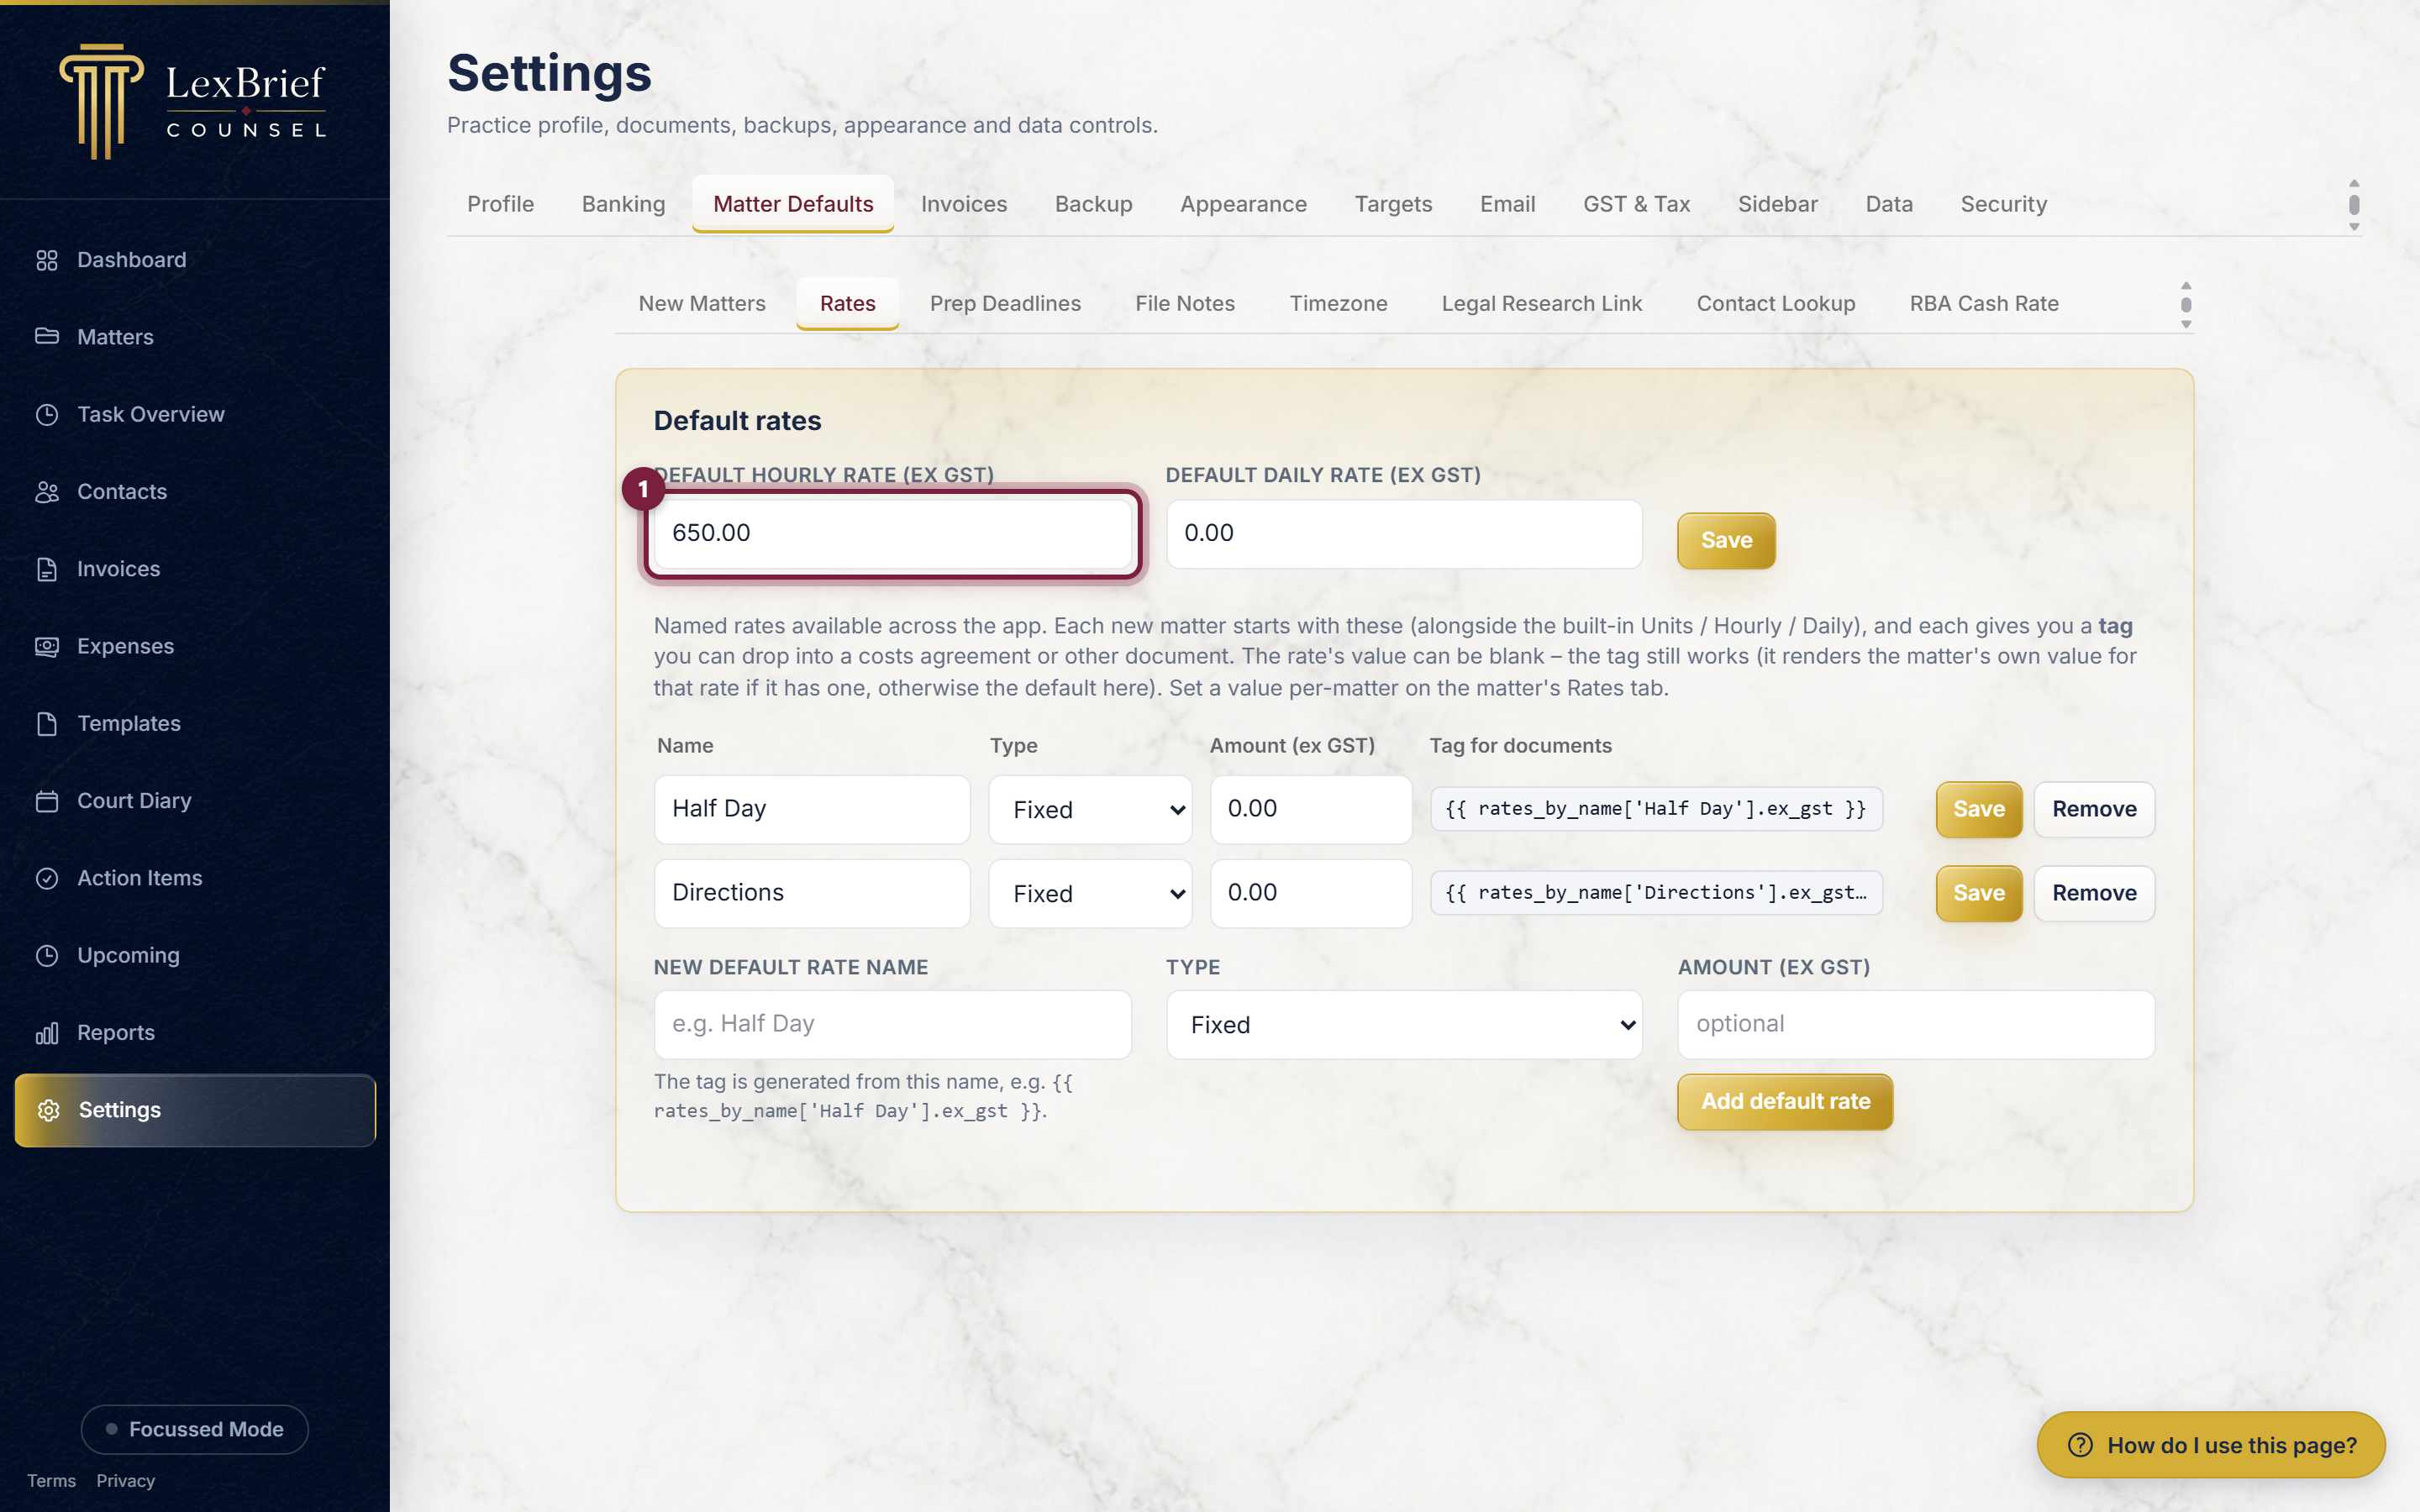
Task: Open the Appearance tab
Action: tap(1243, 204)
